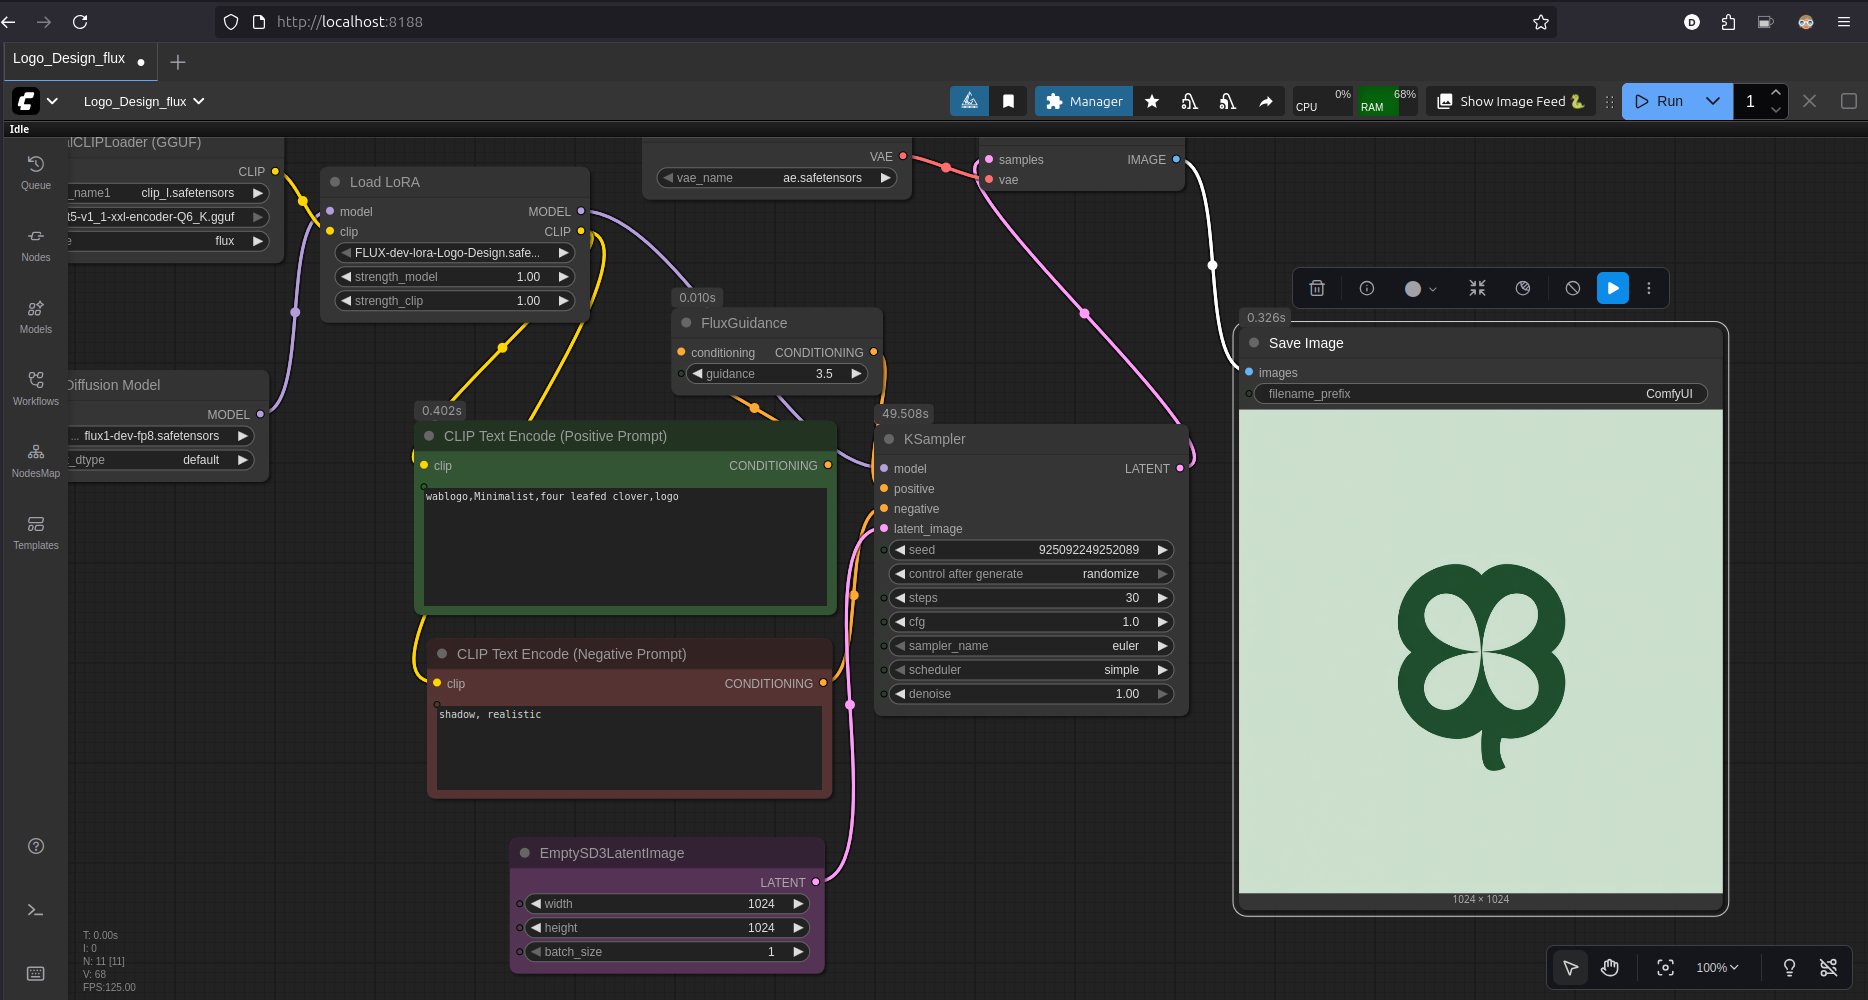Open the zoom percentage dropdown
1868x1000 pixels.
pyautogui.click(x=1717, y=967)
